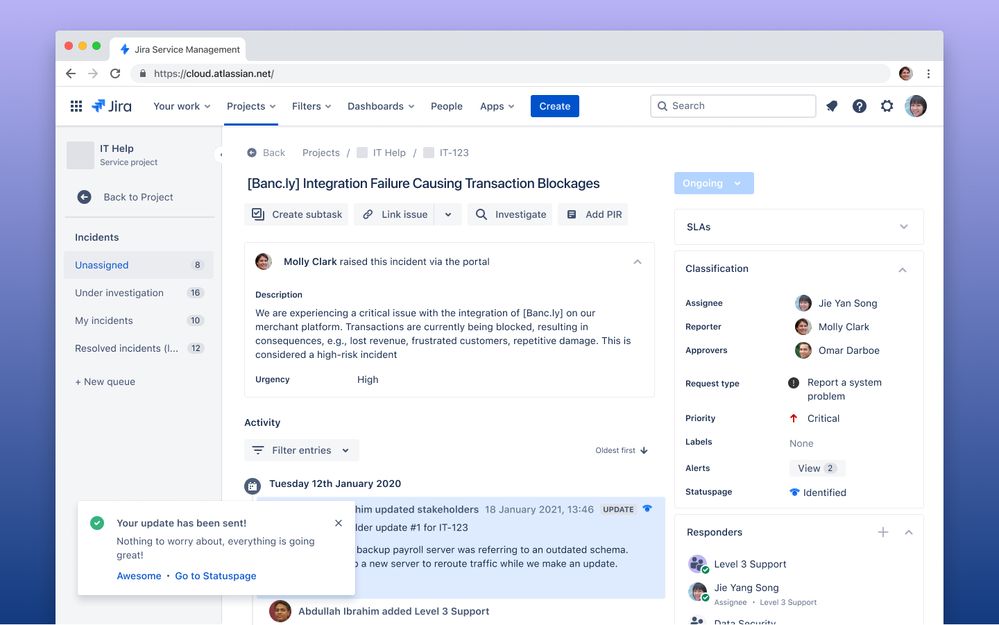Image resolution: width=999 pixels, height=625 pixels.
Task: Open the Help question mark icon
Action: (859, 106)
